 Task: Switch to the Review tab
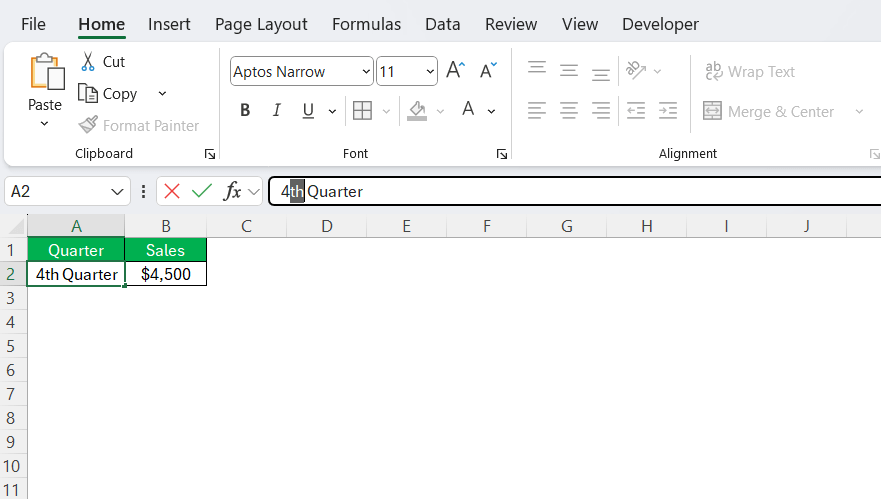pyautogui.click(x=511, y=24)
